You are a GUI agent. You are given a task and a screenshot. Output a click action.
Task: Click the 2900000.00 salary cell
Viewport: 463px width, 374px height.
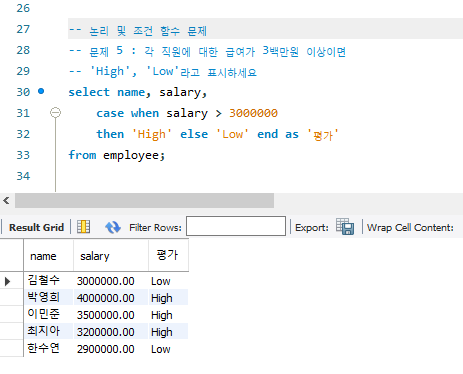pyautogui.click(x=111, y=349)
